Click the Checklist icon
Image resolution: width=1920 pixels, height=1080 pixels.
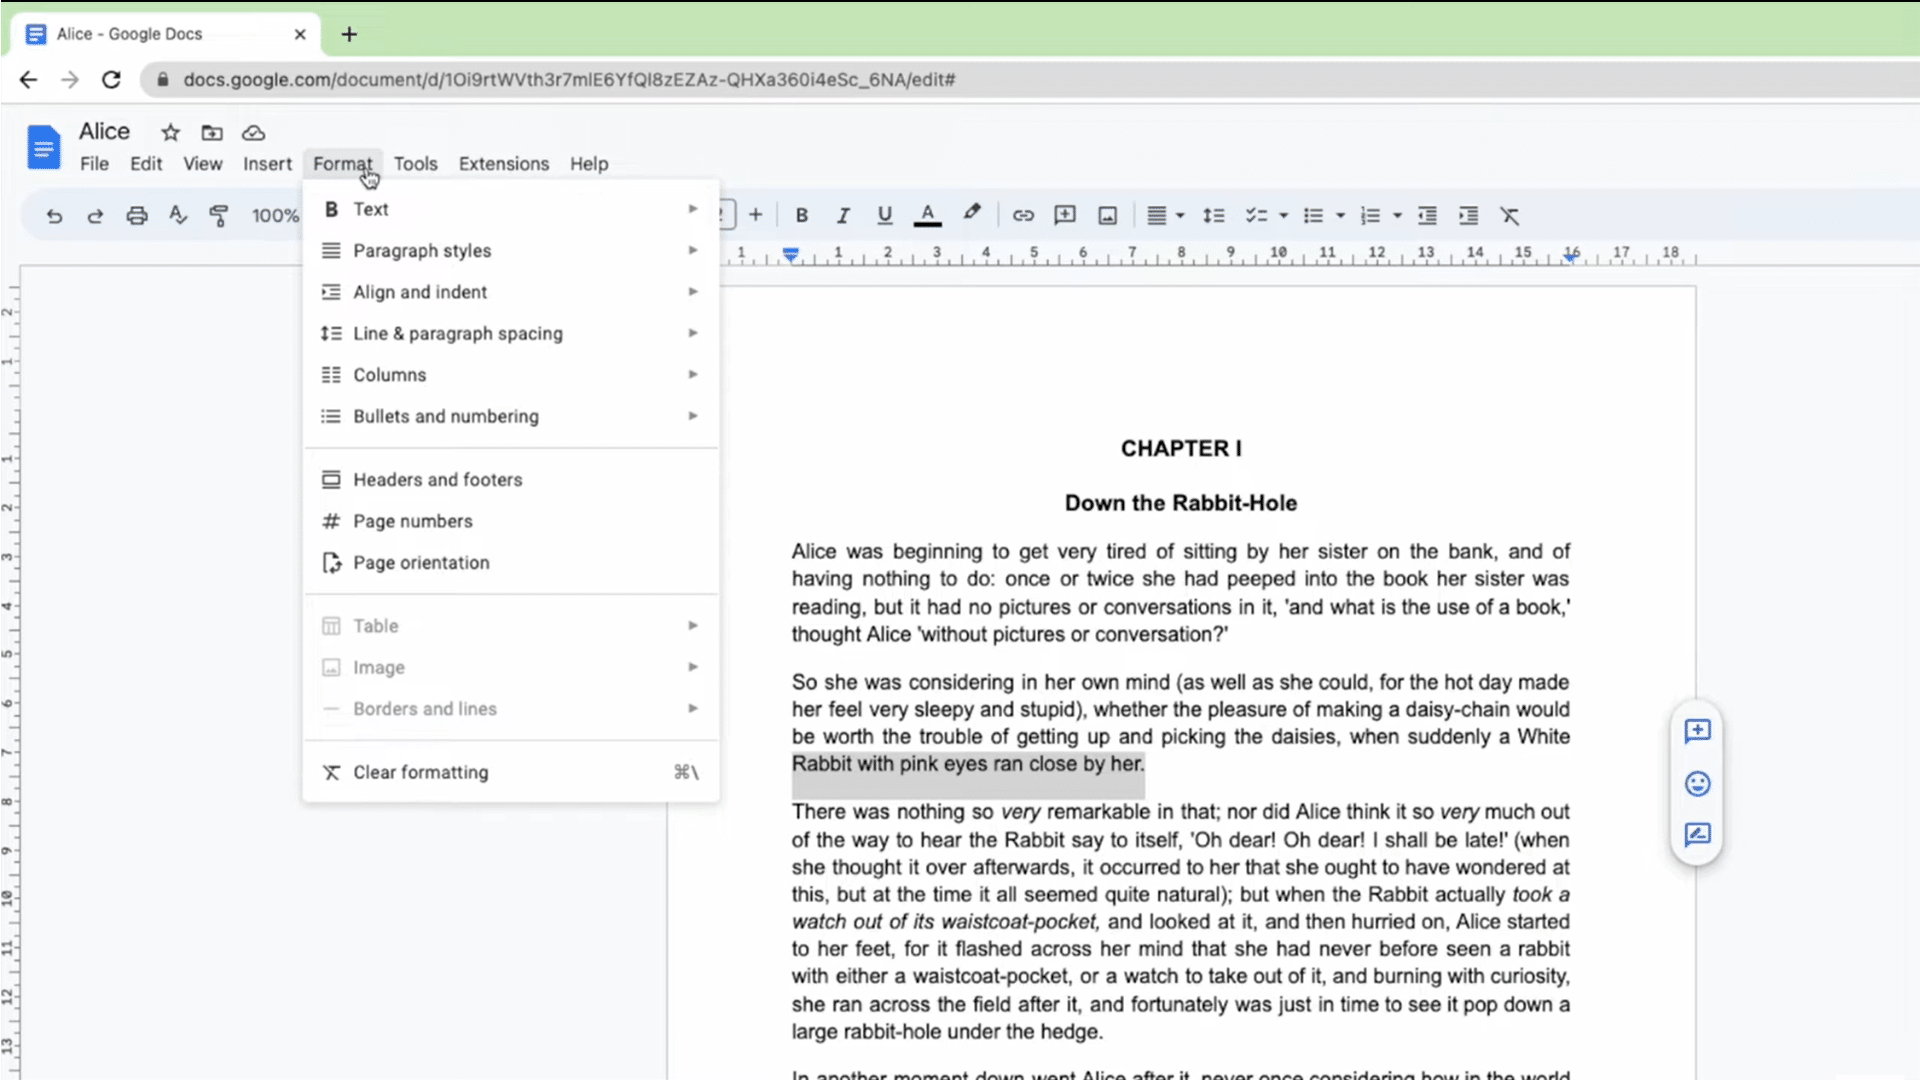(x=1256, y=215)
